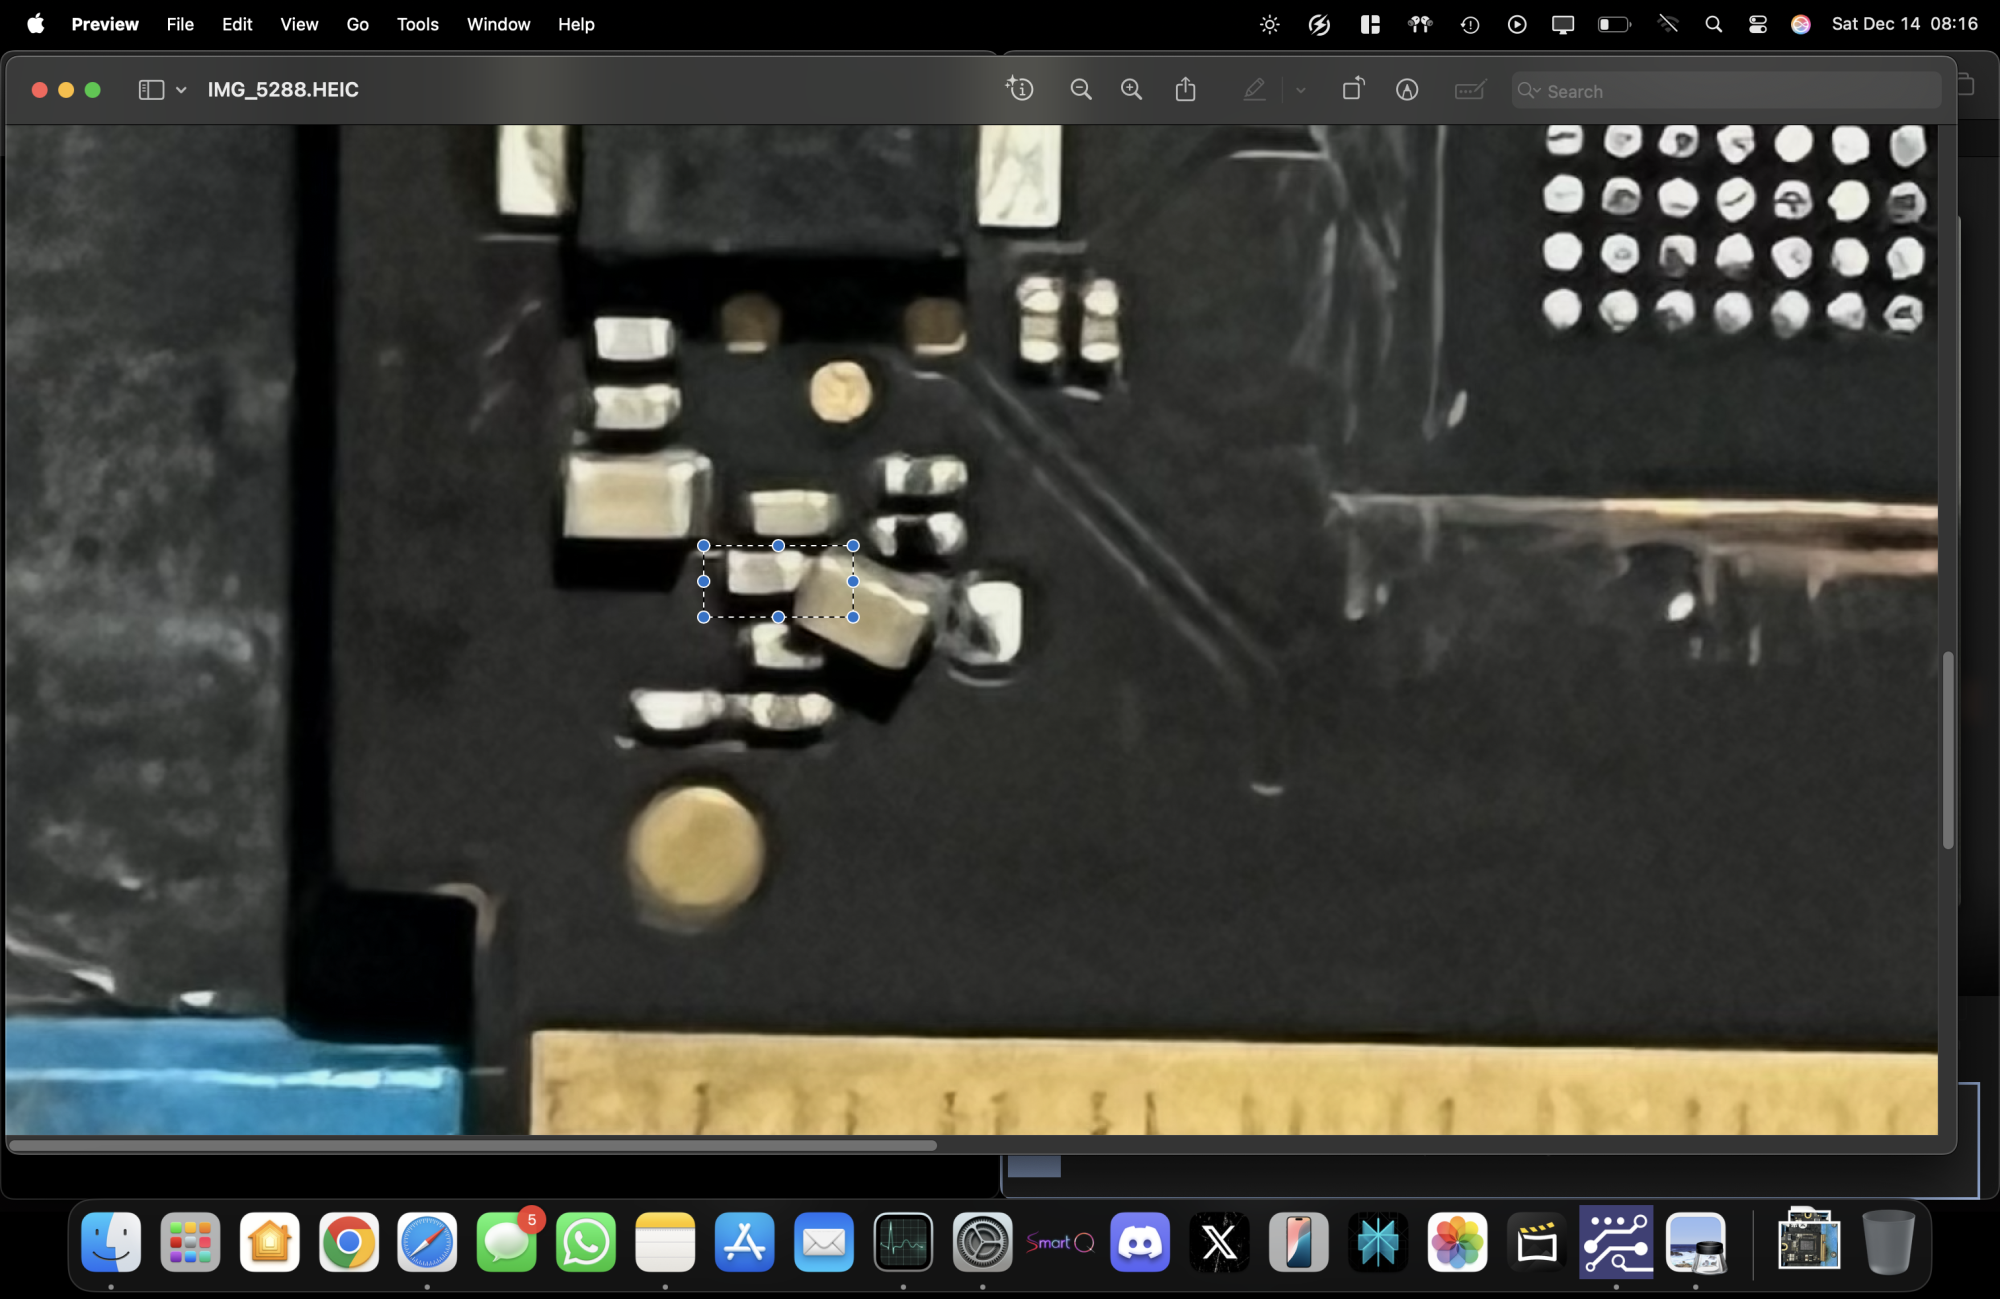Click the Highlight pen icon
Screen dimensions: 2000x1299
[x=1254, y=90]
